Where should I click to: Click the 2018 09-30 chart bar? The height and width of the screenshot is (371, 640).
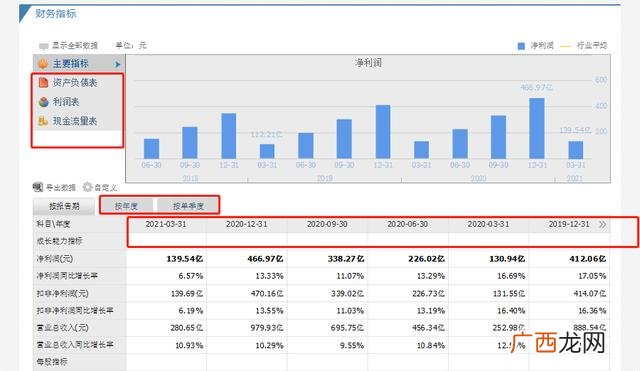190,143
